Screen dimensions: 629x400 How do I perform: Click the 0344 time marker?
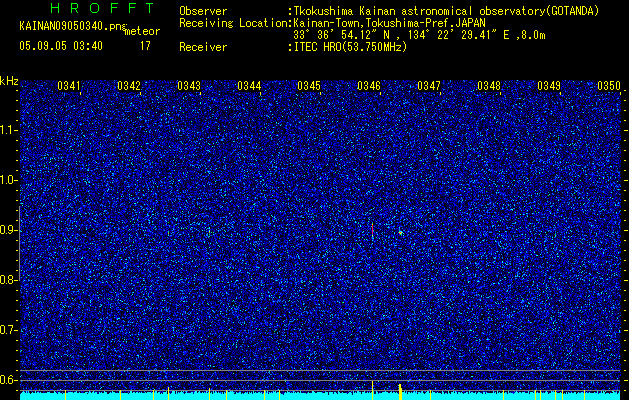tap(249, 86)
